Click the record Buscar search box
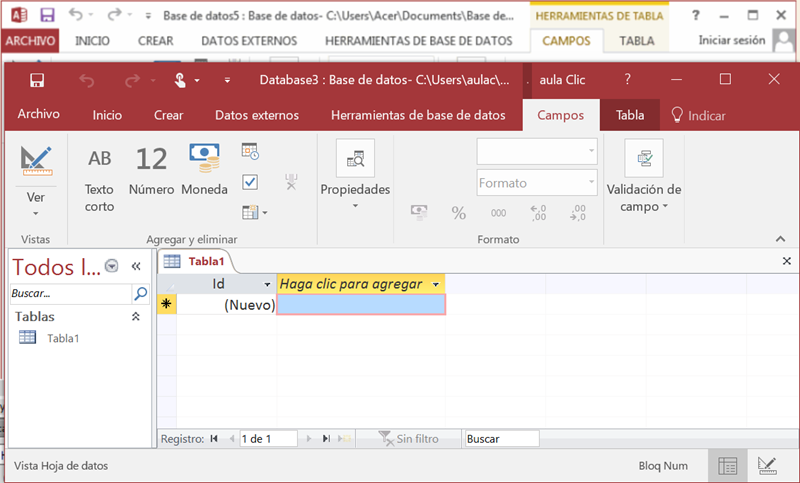 coord(501,439)
